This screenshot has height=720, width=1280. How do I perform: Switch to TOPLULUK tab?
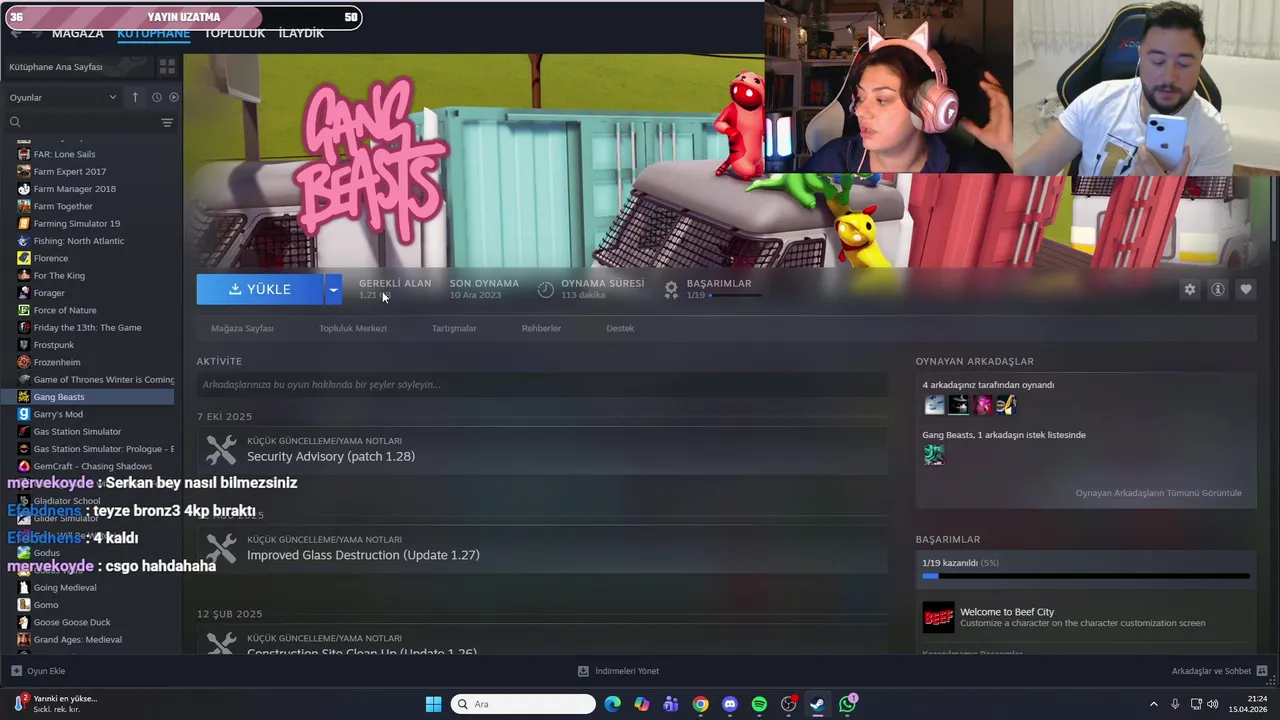click(x=234, y=33)
